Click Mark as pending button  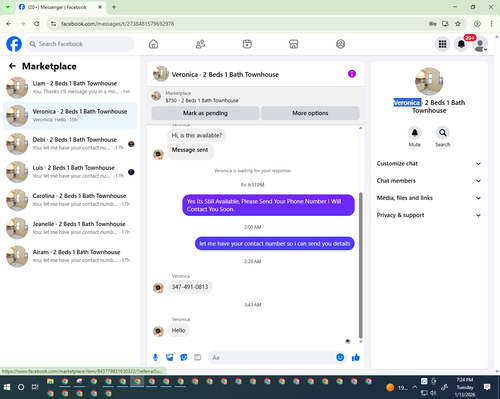point(205,113)
